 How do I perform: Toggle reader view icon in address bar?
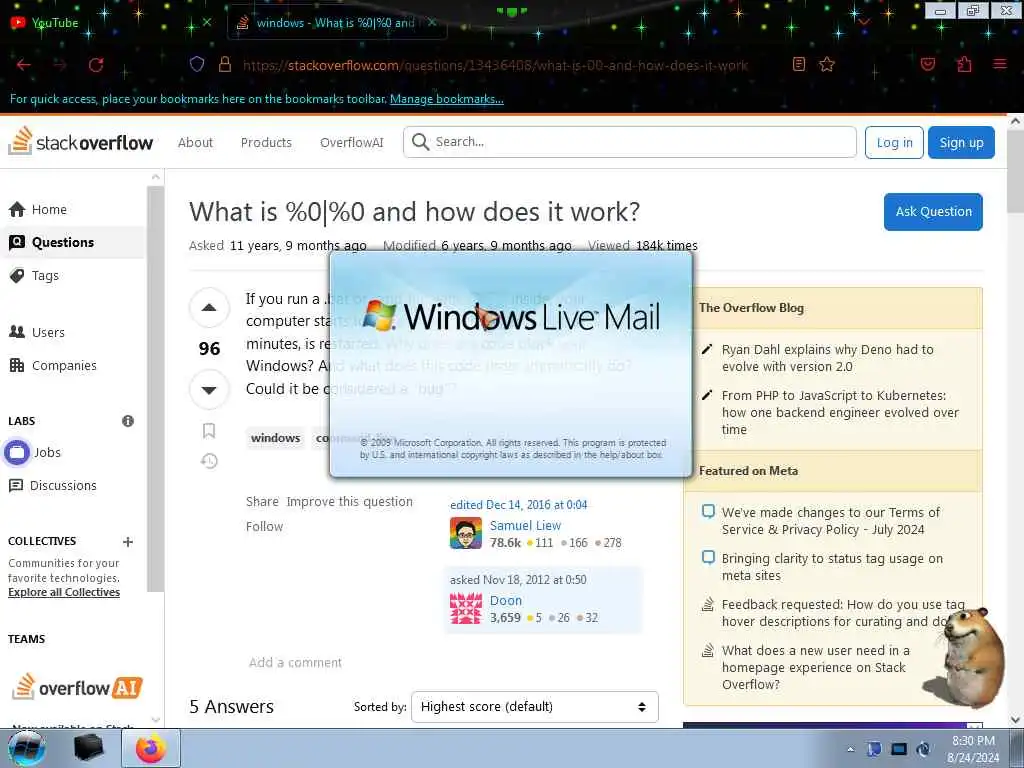point(799,64)
